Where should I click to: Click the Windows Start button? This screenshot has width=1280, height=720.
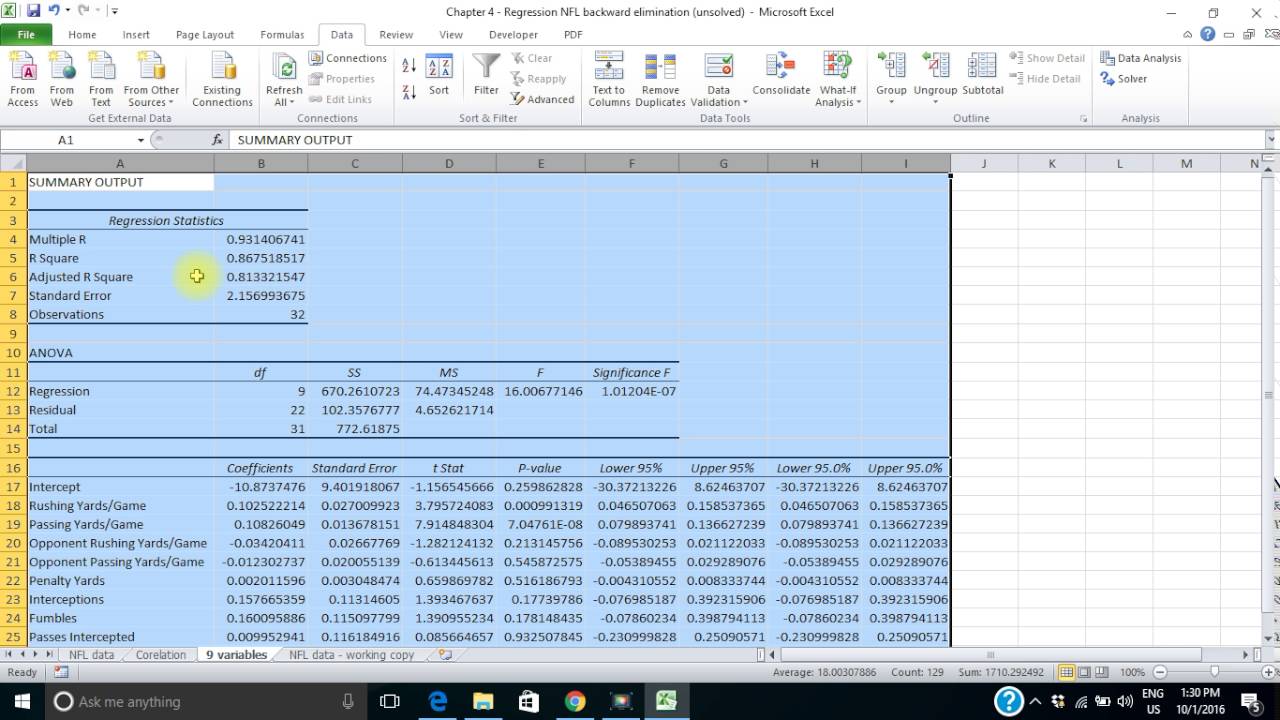[x=22, y=701]
